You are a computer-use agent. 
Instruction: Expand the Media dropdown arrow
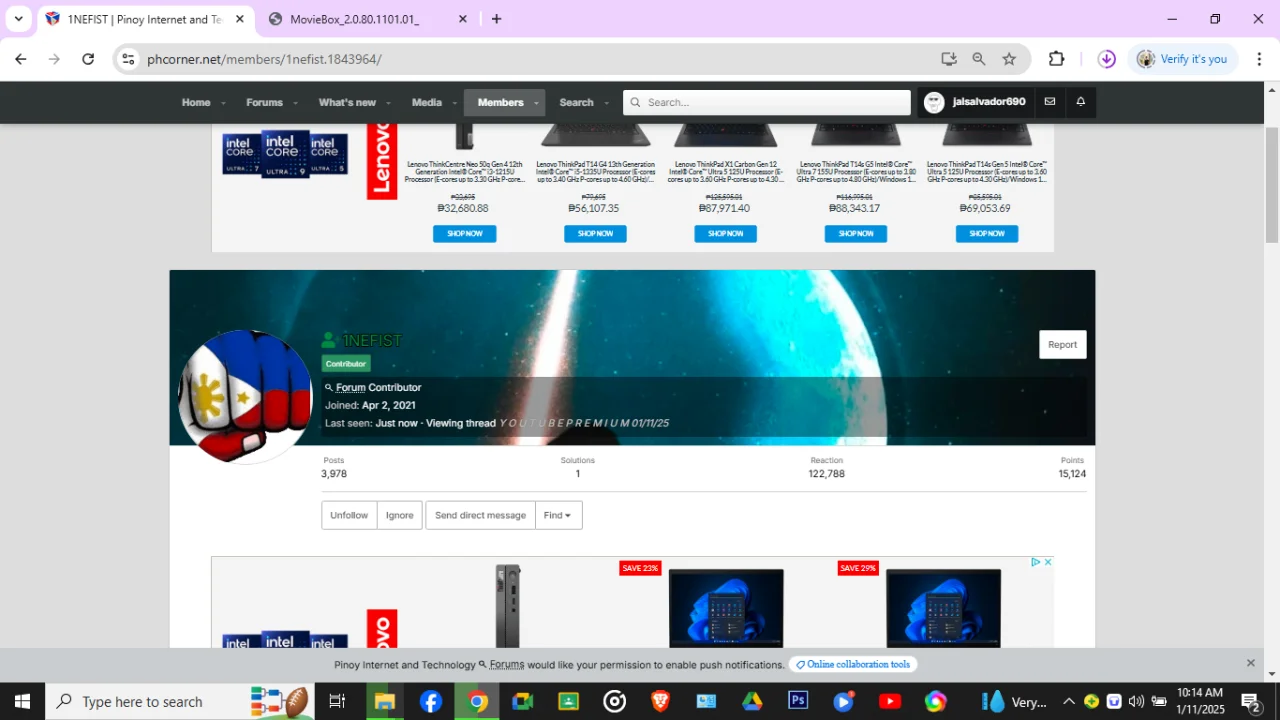pyautogui.click(x=454, y=103)
